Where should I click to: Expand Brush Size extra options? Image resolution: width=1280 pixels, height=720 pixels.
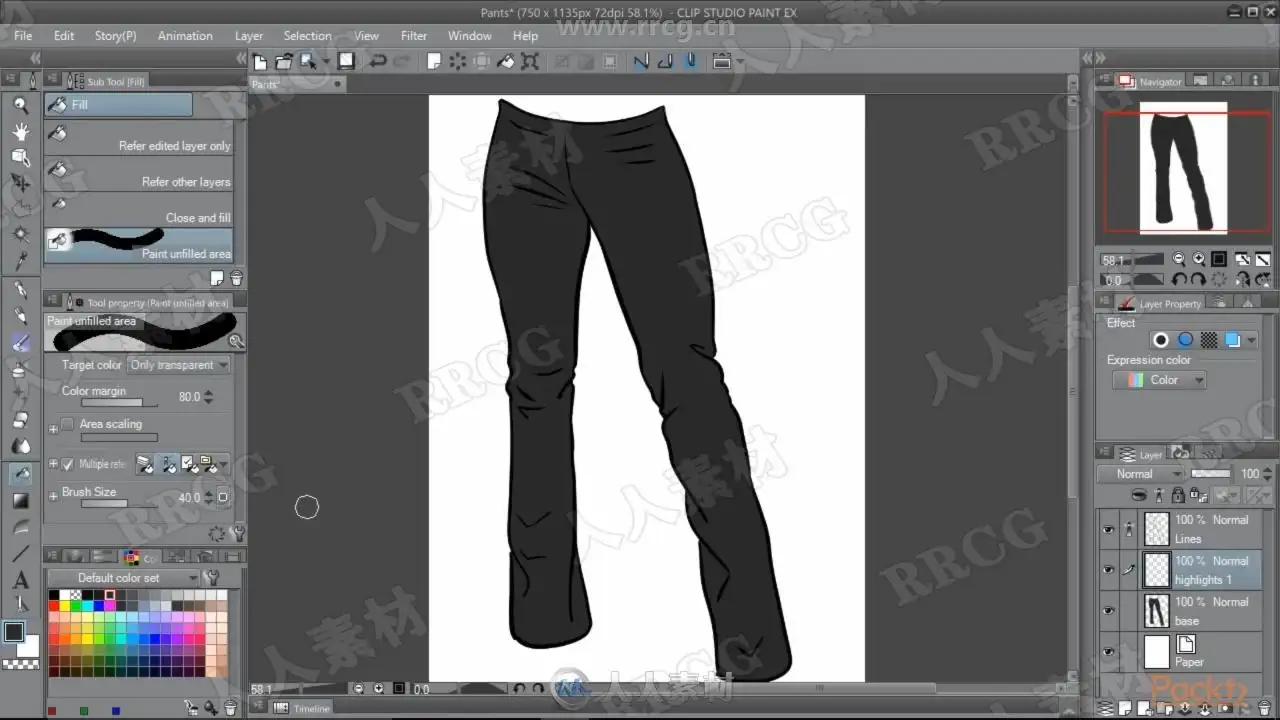(53, 497)
